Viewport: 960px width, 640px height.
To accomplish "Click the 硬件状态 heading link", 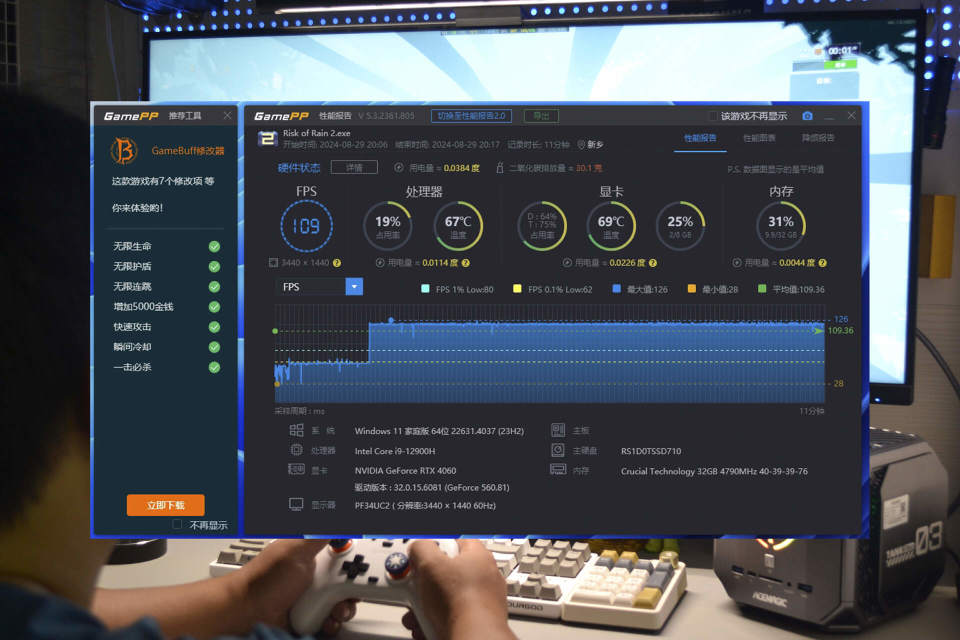I will pos(299,168).
